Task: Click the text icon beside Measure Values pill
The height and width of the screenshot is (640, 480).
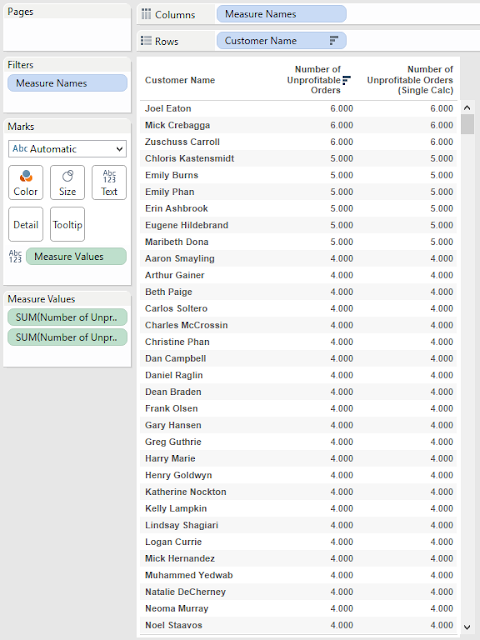Action: (15, 256)
